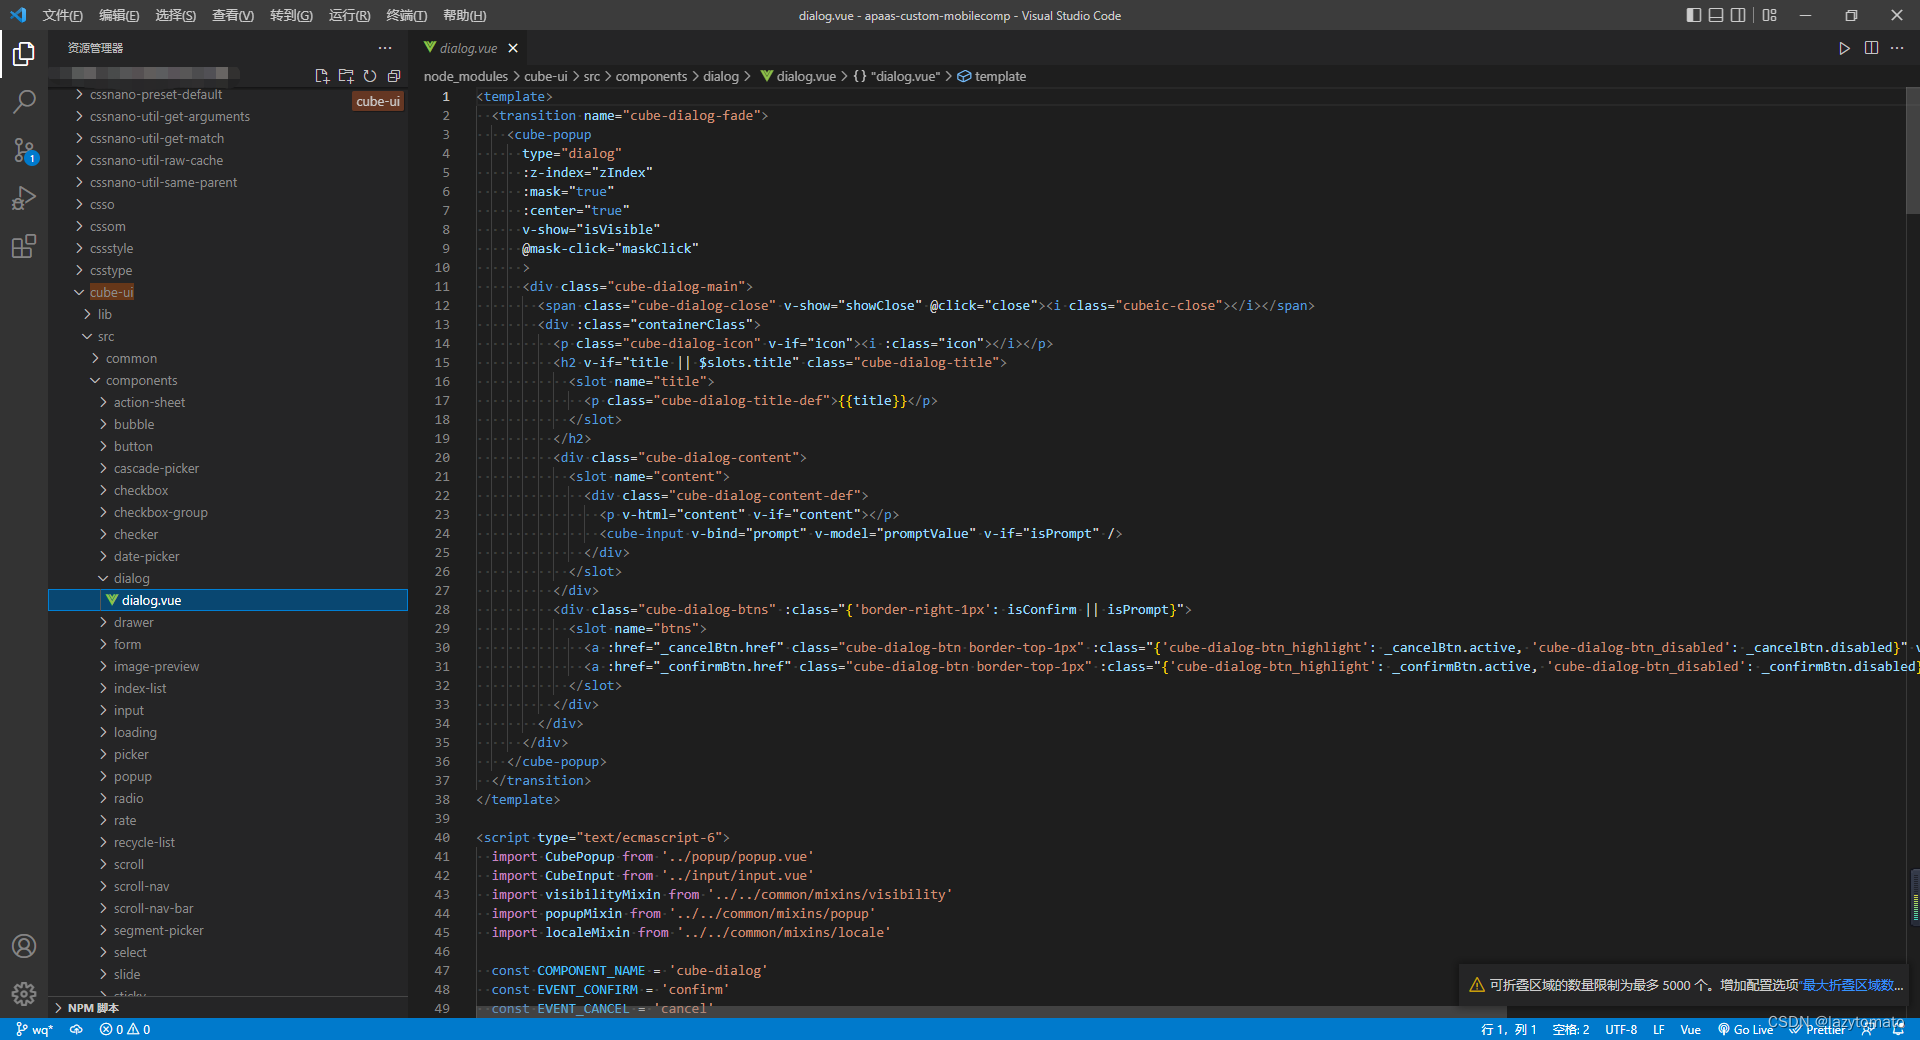Open the Extensions view
1920x1040 pixels.
coord(24,246)
